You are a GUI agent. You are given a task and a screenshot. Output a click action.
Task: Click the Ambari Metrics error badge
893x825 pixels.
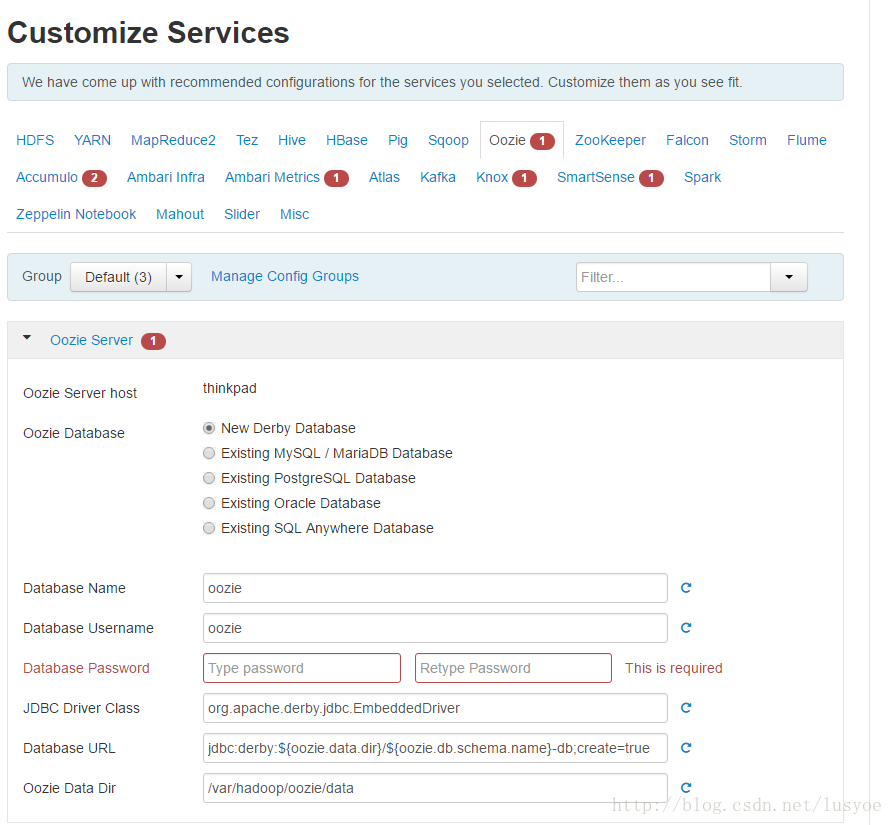pyautogui.click(x=336, y=178)
